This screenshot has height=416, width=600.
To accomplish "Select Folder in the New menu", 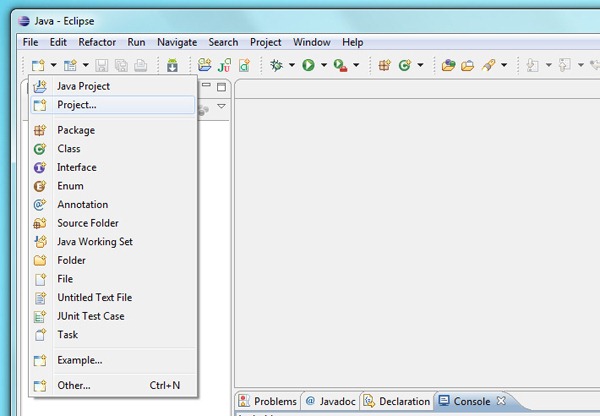I will pyautogui.click(x=113, y=260).
